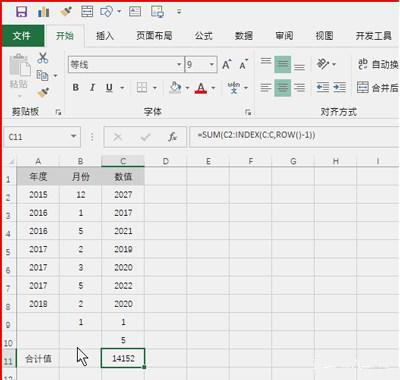This screenshot has width=400, height=380.
Task: Toggle center horizontal alignment
Action: coord(283,88)
